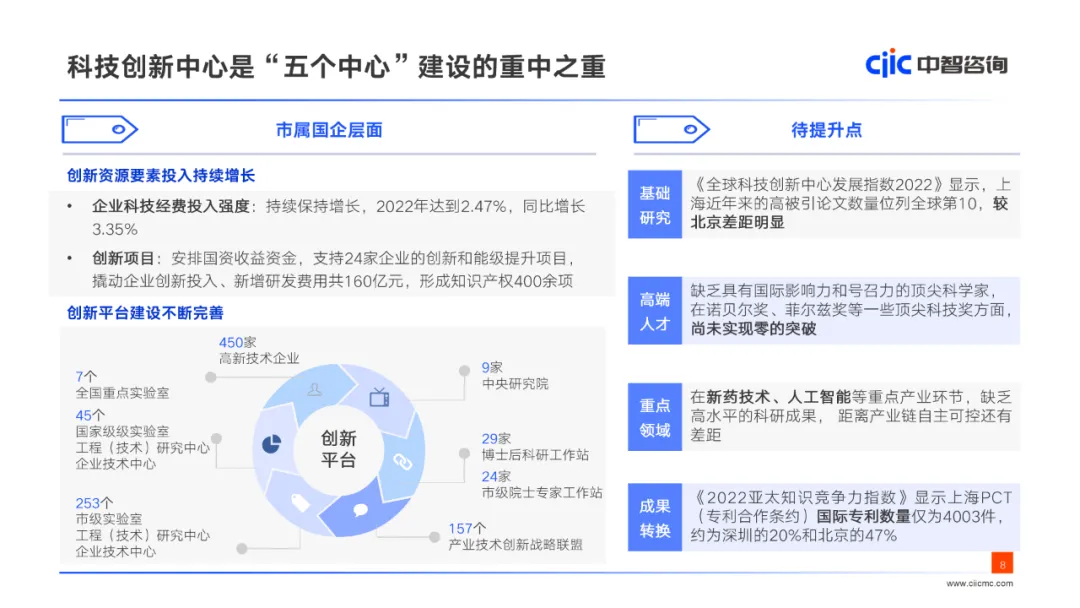Select the 基础研究 blue label box
1080x608 pixels.
[x=655, y=205]
